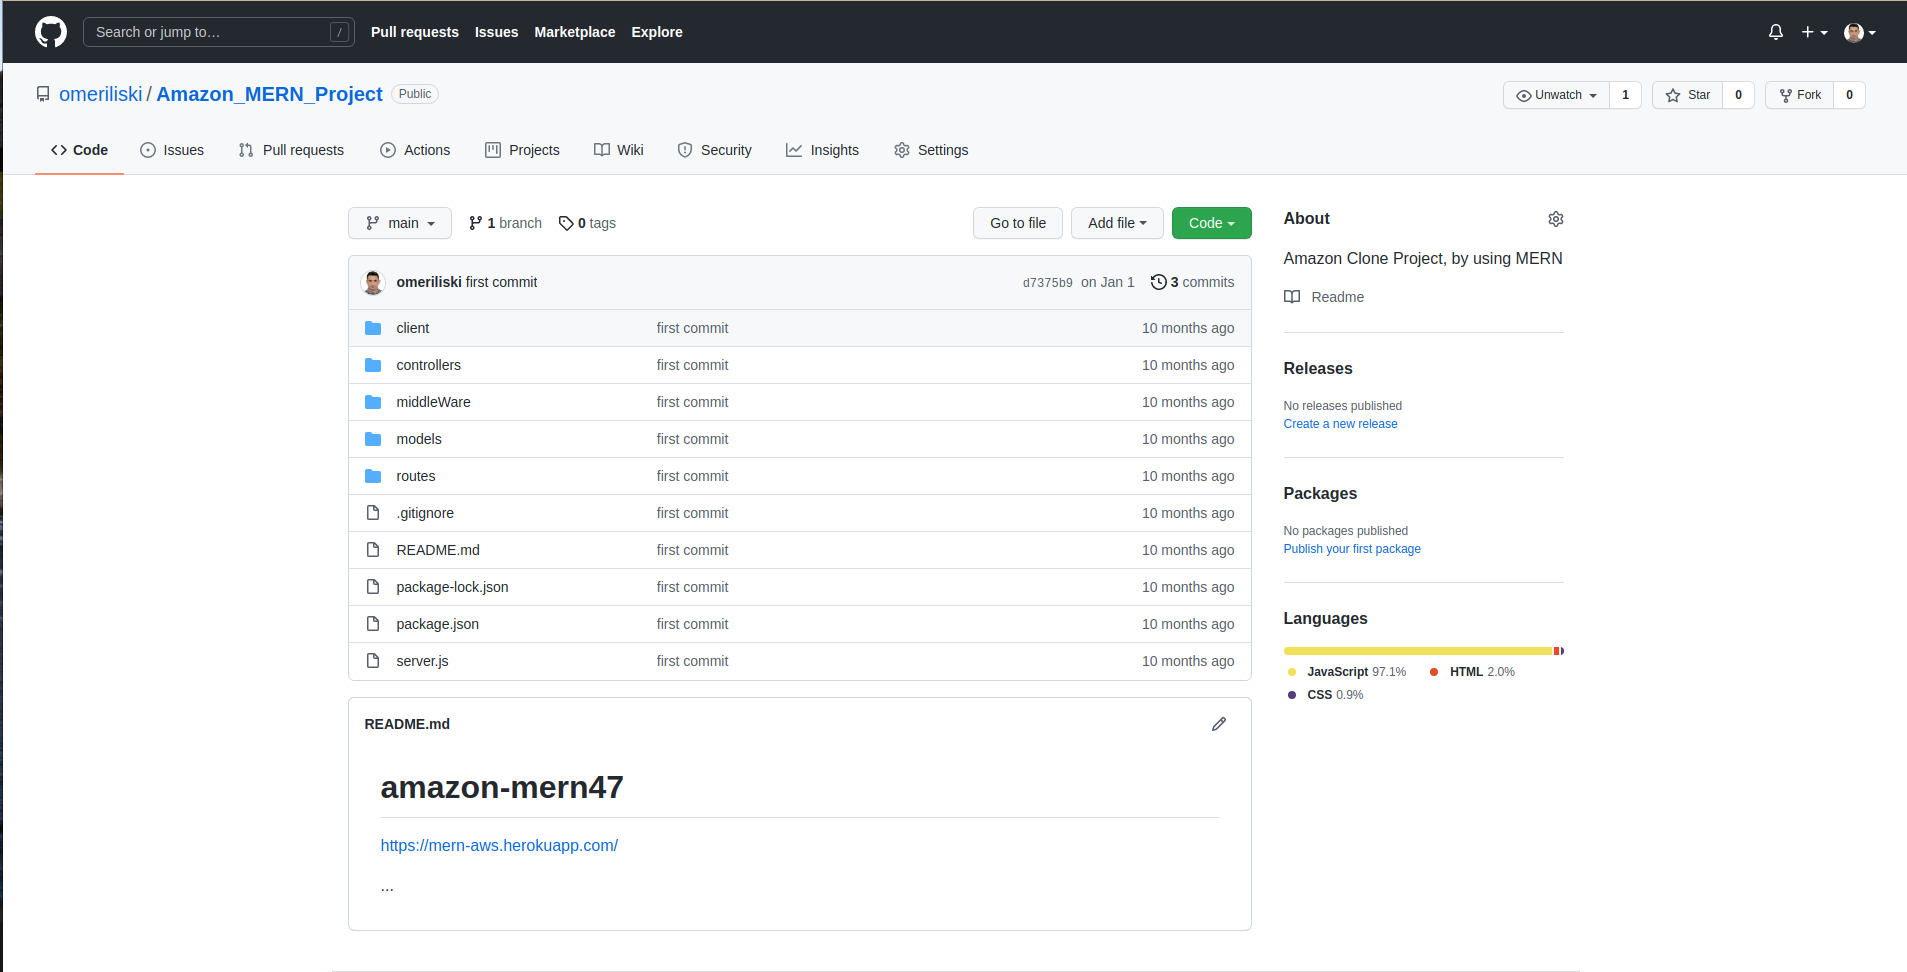Click the tags label icon

coord(566,223)
